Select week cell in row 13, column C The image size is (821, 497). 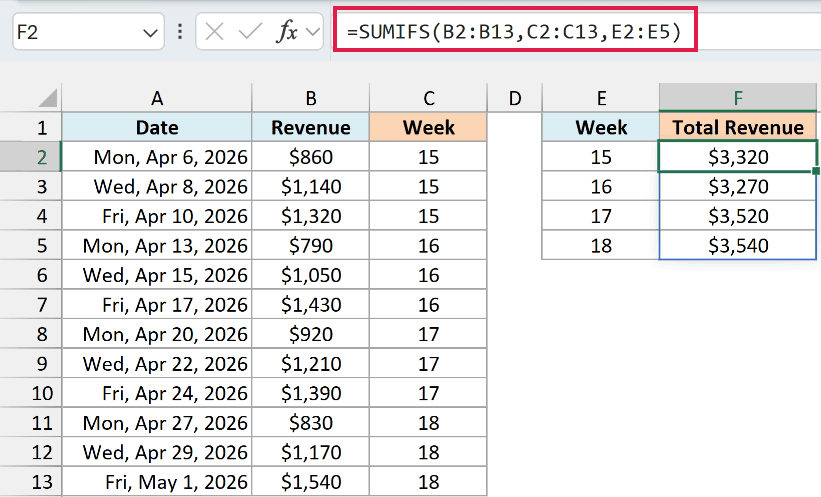428,482
